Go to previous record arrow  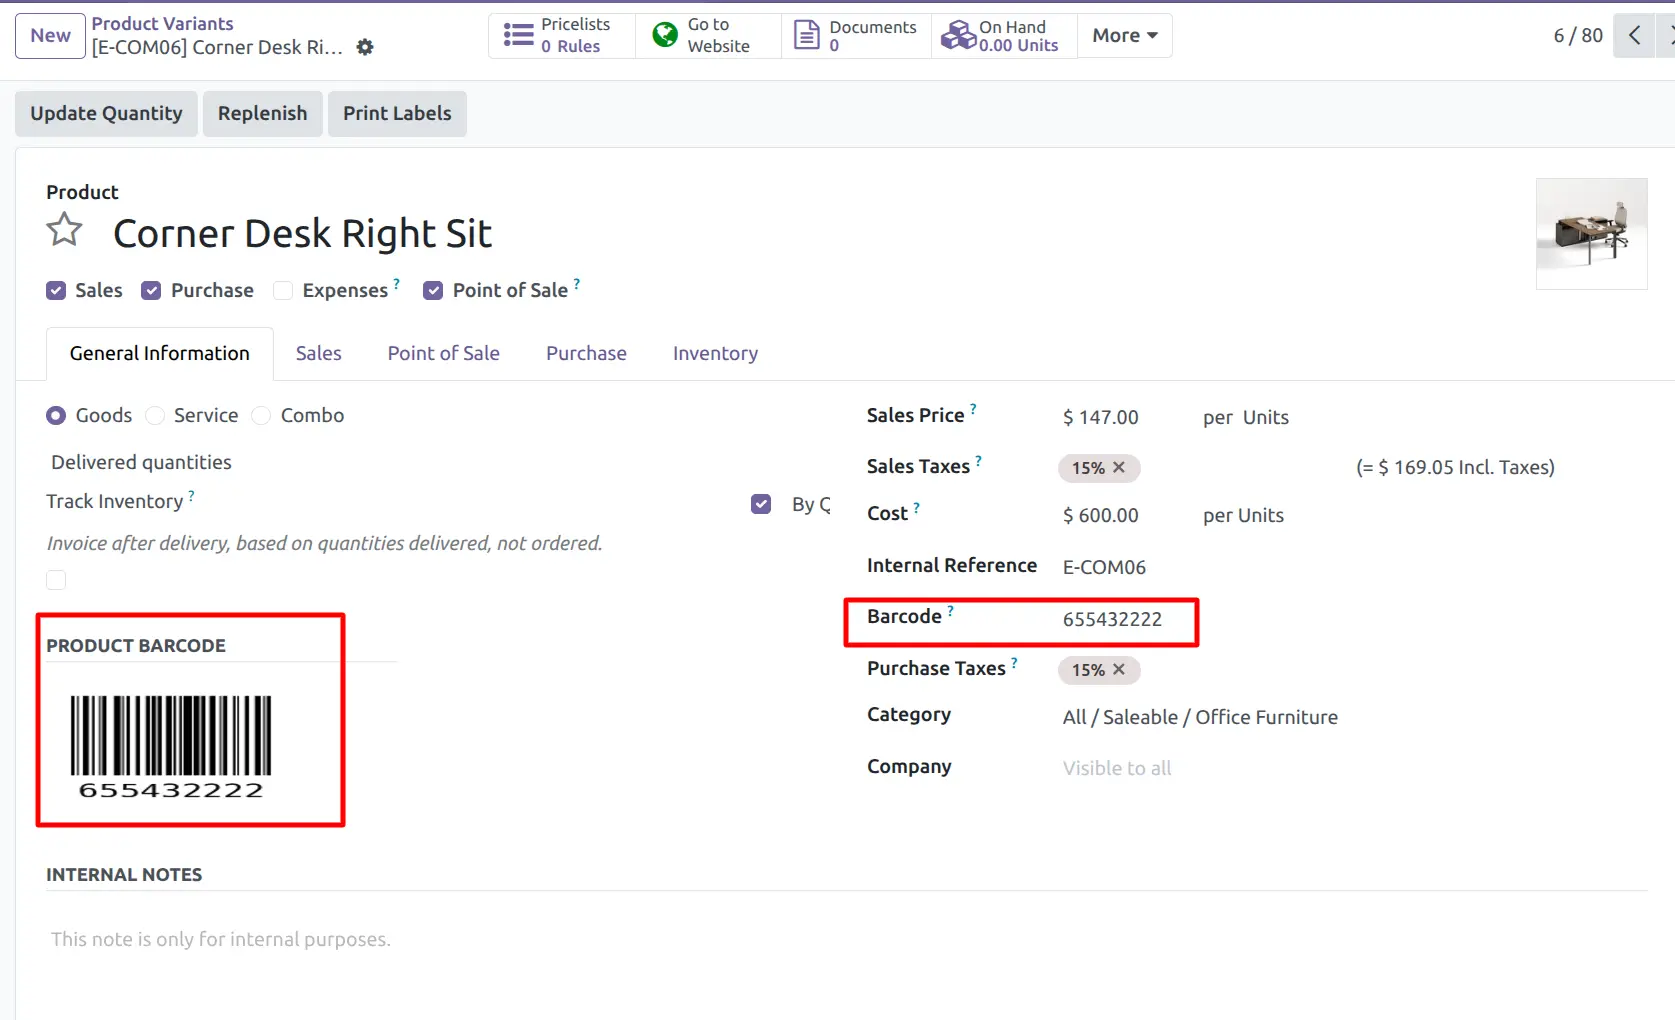[1634, 35]
